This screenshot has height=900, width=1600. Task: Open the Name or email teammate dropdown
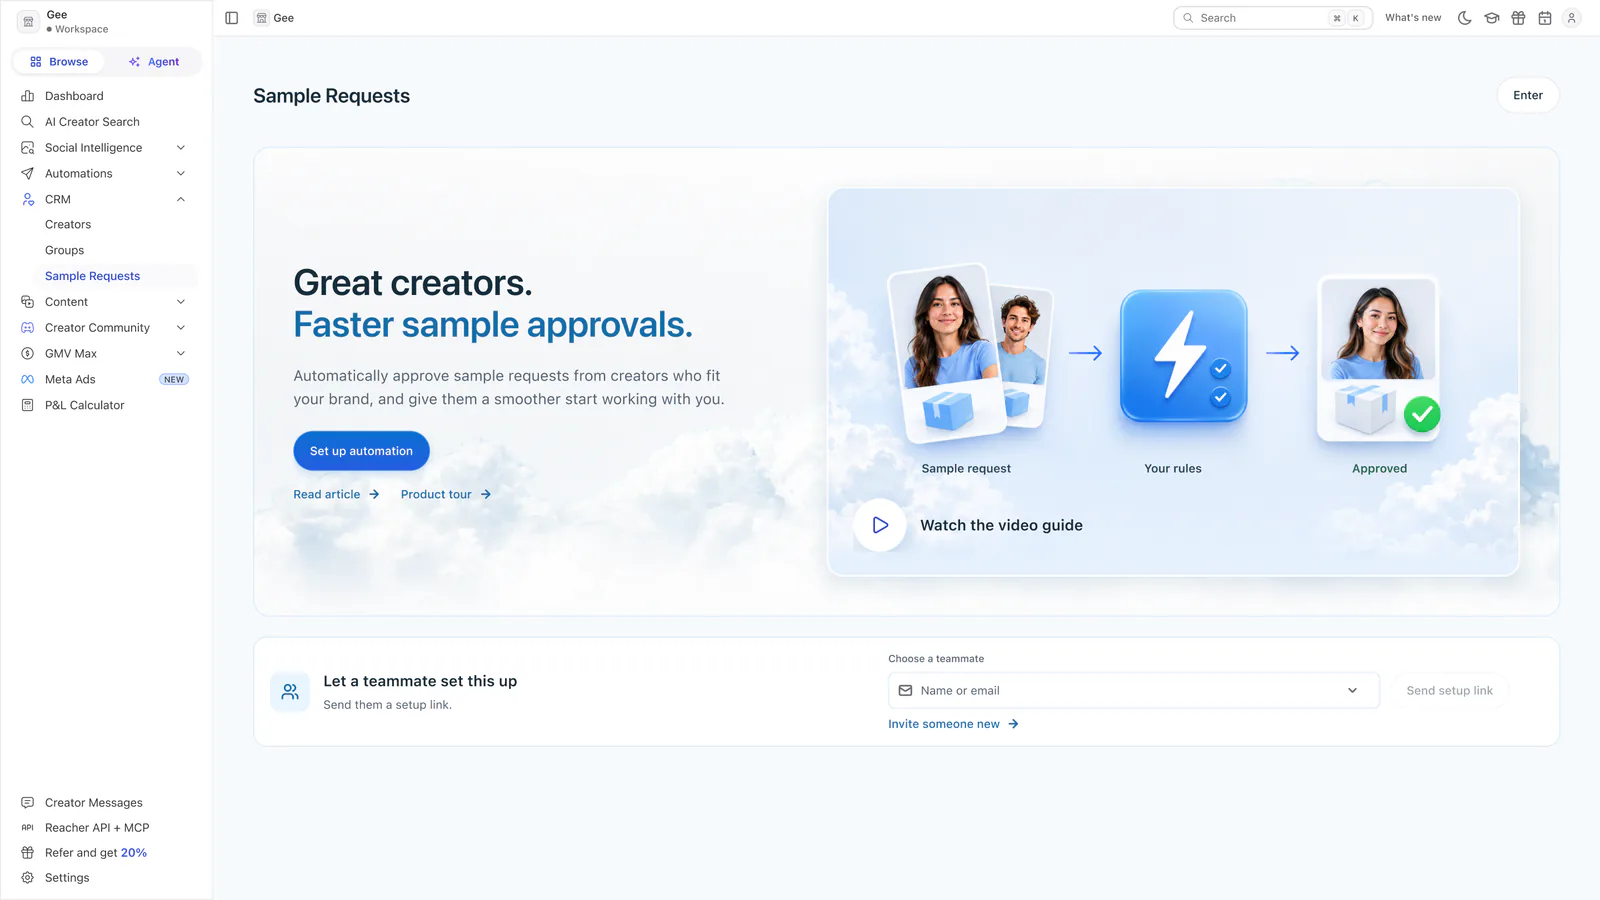click(1133, 691)
